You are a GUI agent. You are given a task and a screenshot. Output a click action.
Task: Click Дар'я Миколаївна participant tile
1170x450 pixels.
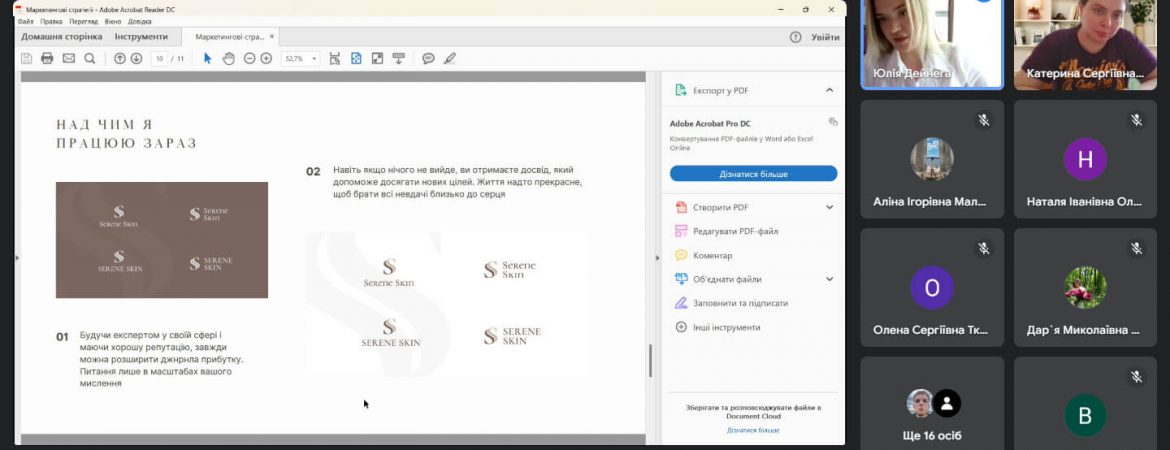(1085, 287)
